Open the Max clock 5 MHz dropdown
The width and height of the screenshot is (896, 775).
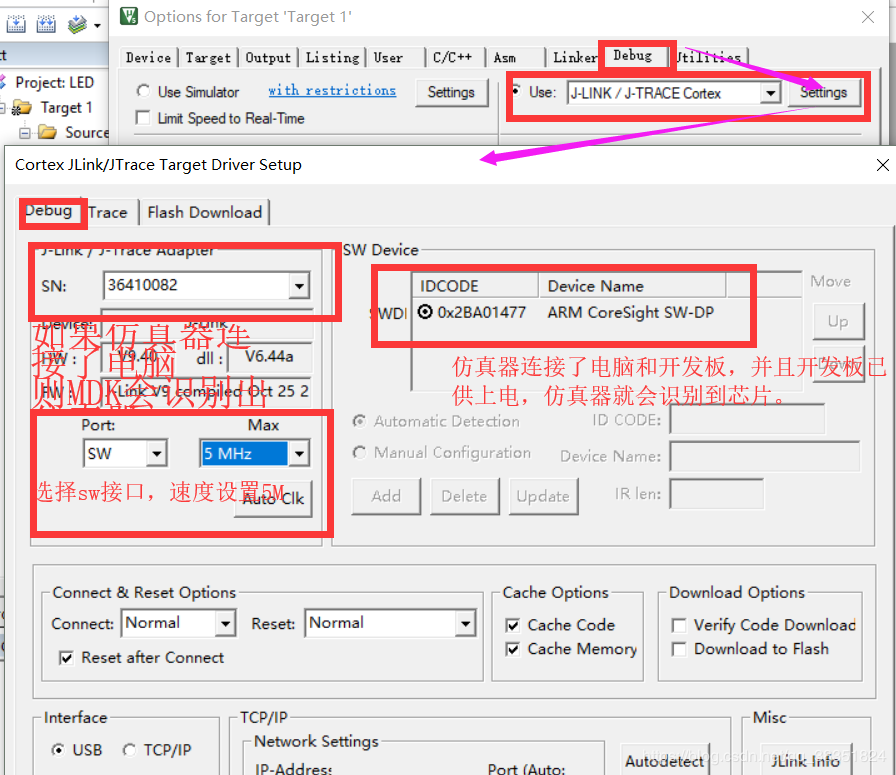[299, 454]
